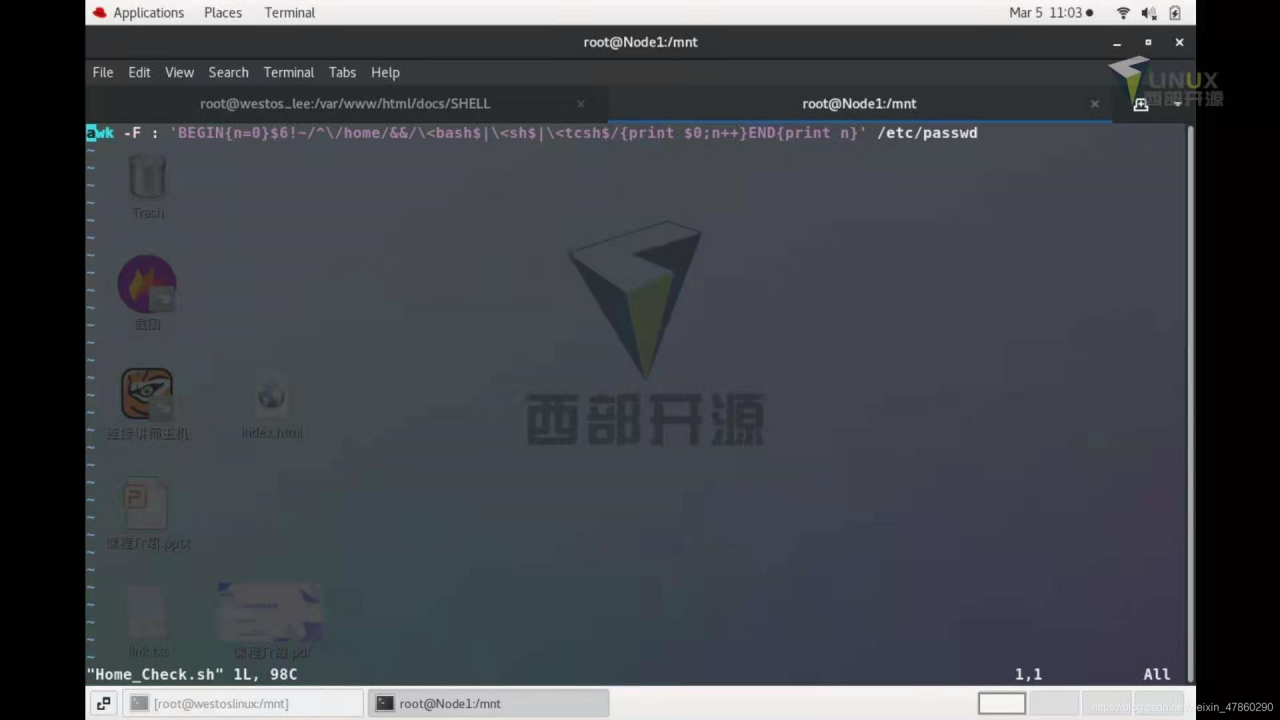Switch to root@Node1:/mnt tab
The width and height of the screenshot is (1280, 720).
tap(859, 103)
